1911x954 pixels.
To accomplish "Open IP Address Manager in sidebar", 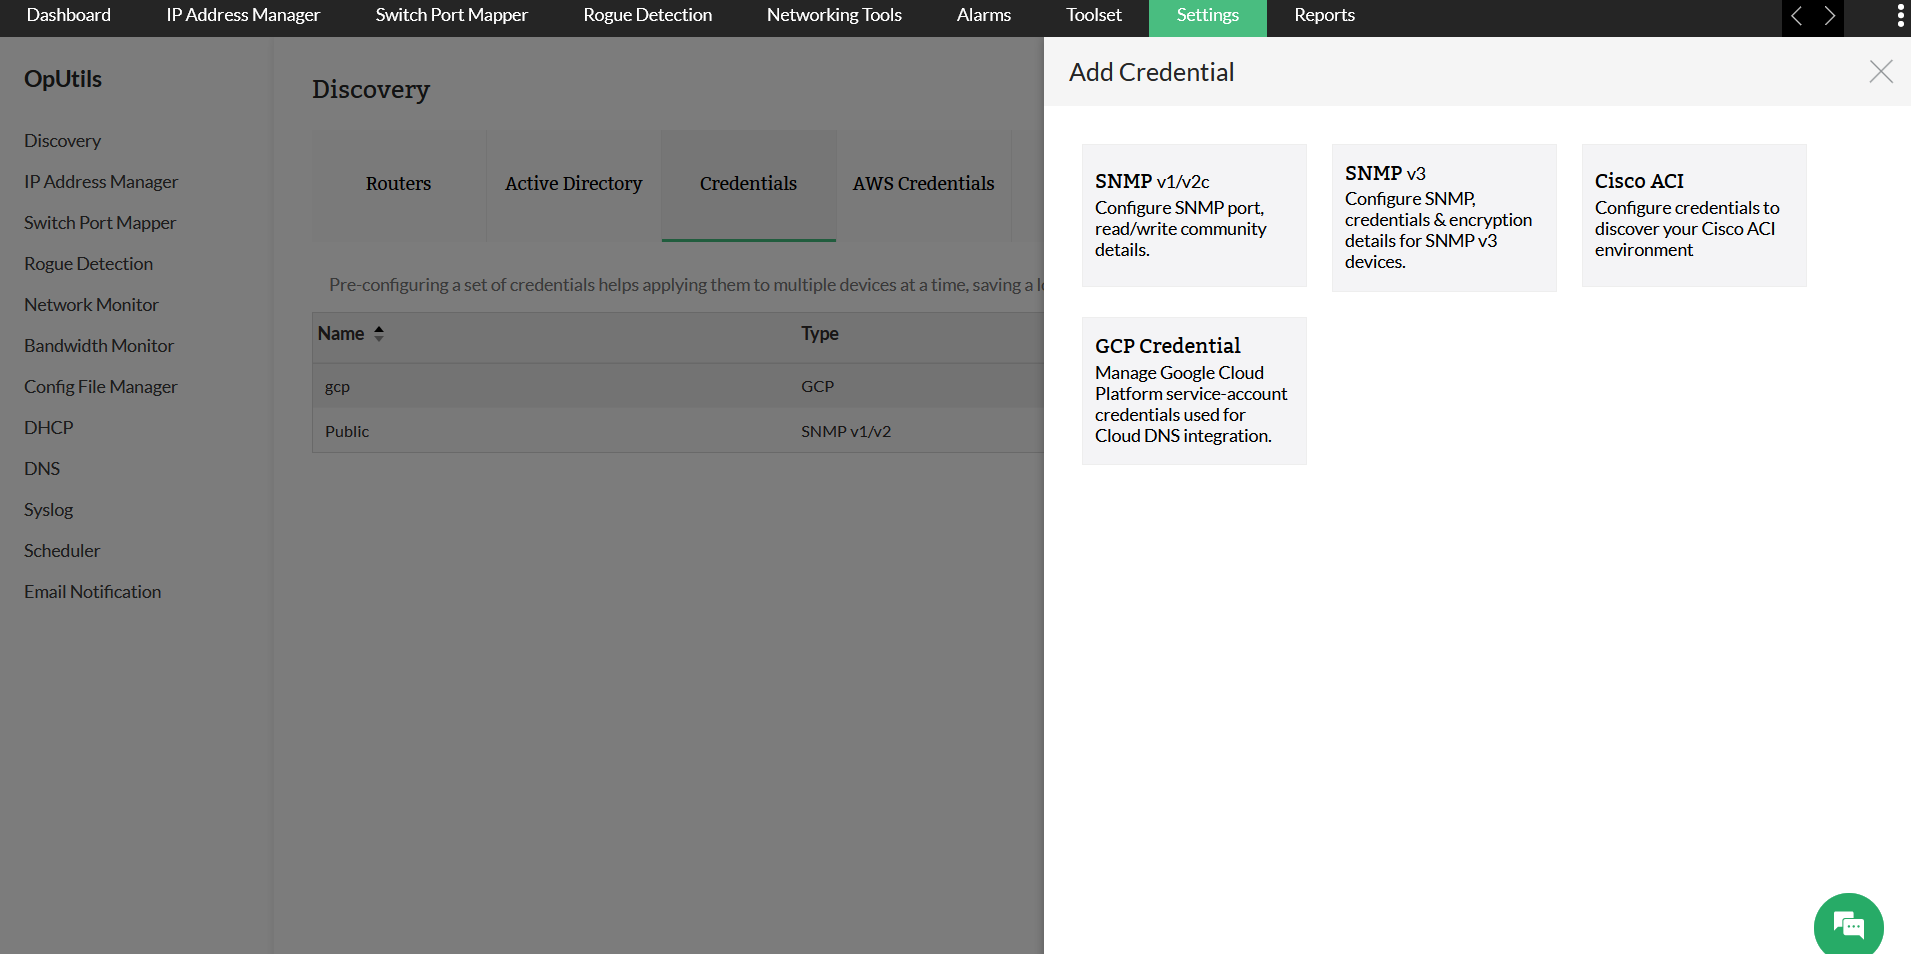I will click(101, 182).
